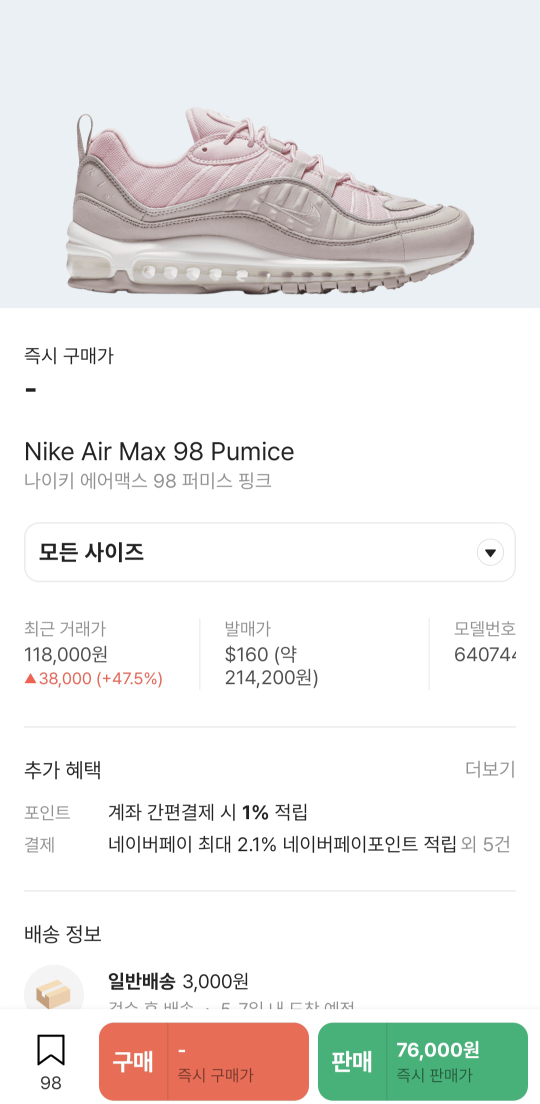Image resolution: width=540 pixels, height=1104 pixels.
Task: Open the 모든 사이즈 size selector
Action: 270,553
